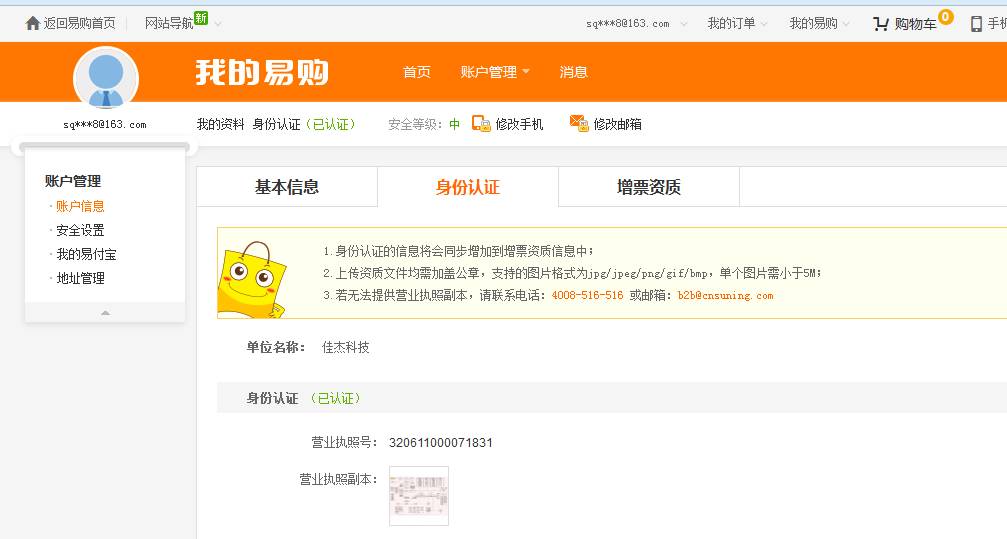Click the email b2b@cnsuning.com
The height and width of the screenshot is (539, 1007).
click(x=725, y=296)
